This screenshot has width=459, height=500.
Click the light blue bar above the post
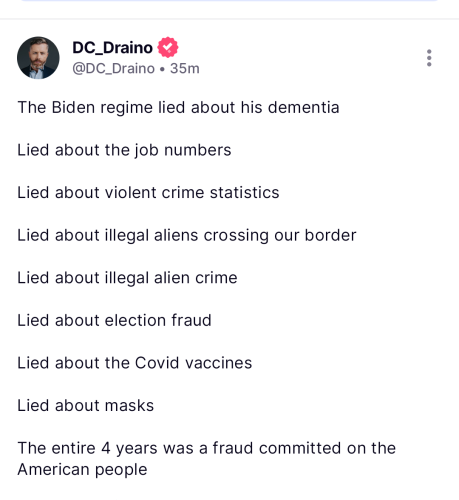tap(229, 1)
